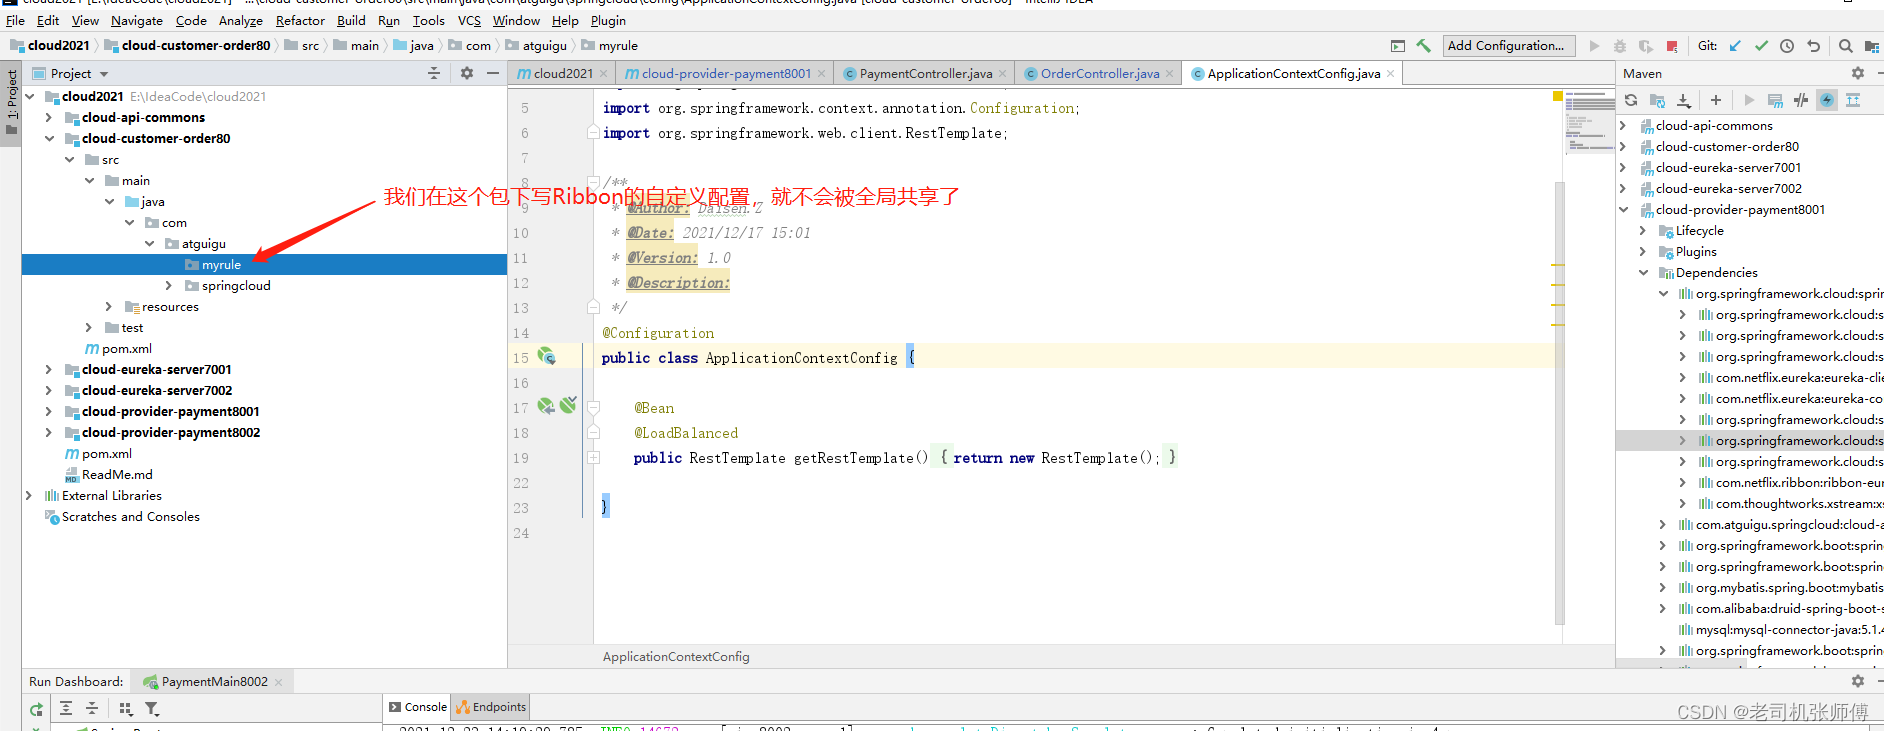1884x731 pixels.
Task: Click the Build Project hammer icon
Action: [1423, 46]
